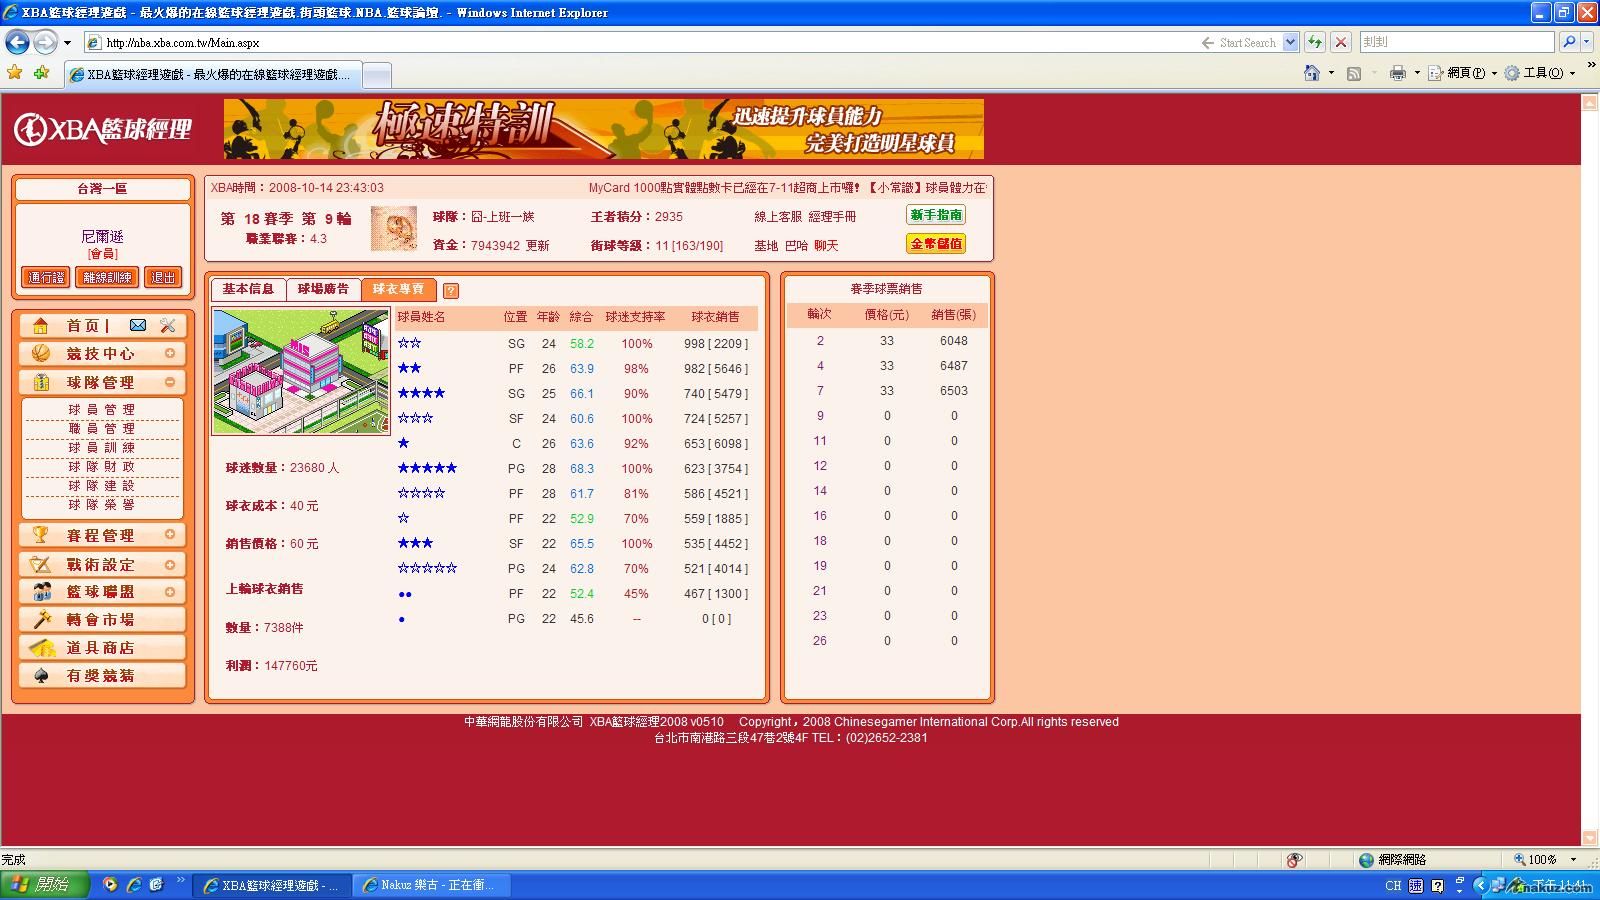The width and height of the screenshot is (1600, 900).
Task: Expand the 競技中心 menu section
Action: (x=170, y=353)
